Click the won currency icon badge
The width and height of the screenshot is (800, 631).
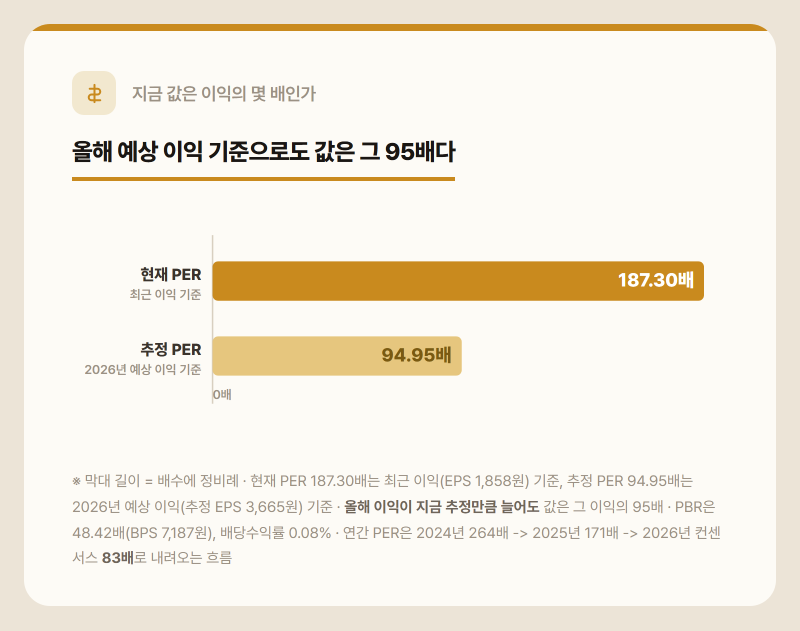pos(94,93)
